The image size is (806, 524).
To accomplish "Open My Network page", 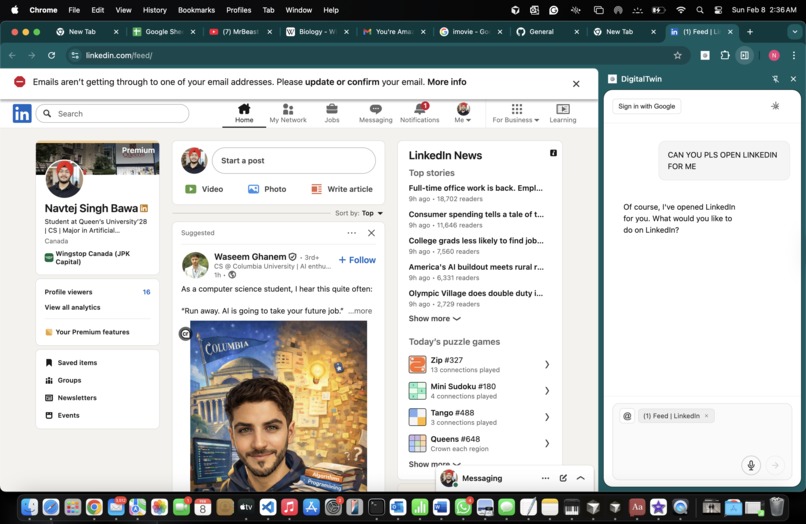I will tap(288, 113).
